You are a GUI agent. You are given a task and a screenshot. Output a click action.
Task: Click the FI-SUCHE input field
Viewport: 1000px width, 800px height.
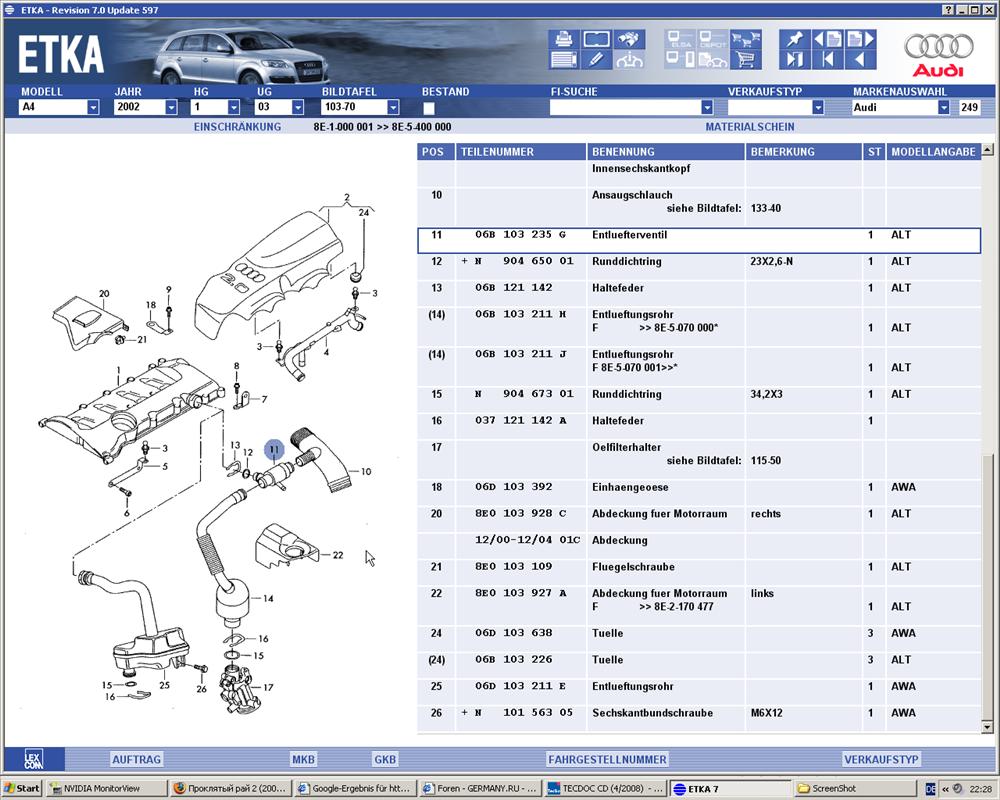[625, 107]
